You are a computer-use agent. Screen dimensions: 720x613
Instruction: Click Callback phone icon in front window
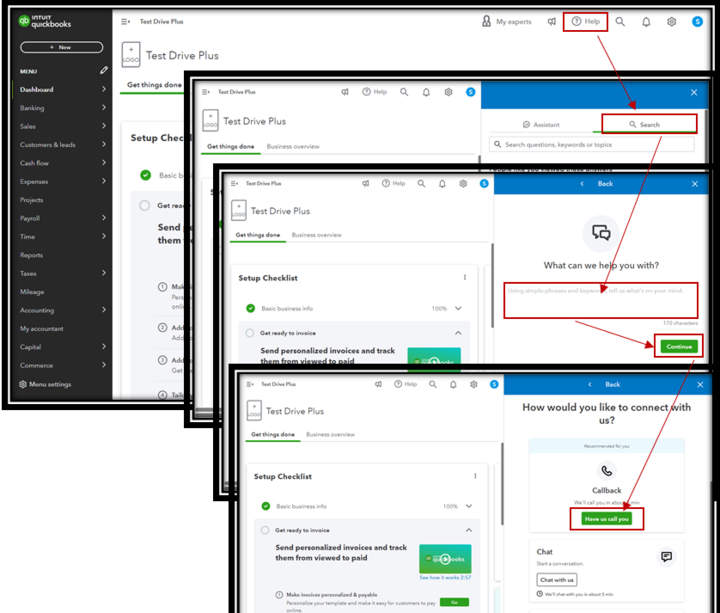coord(607,471)
